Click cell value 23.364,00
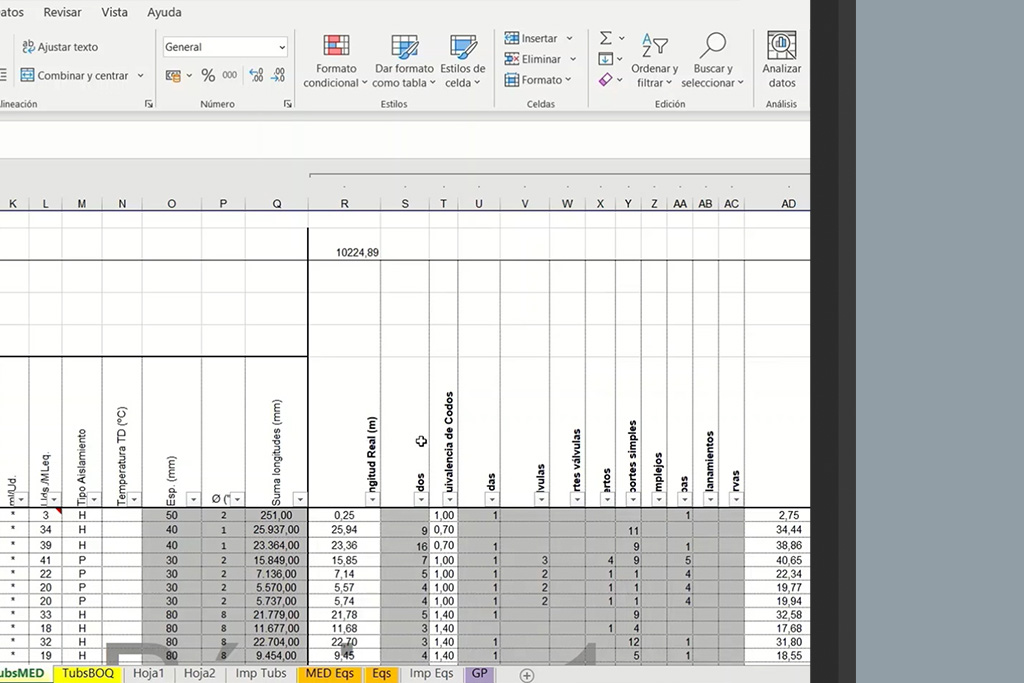This screenshot has height=683, width=1024. [276, 545]
